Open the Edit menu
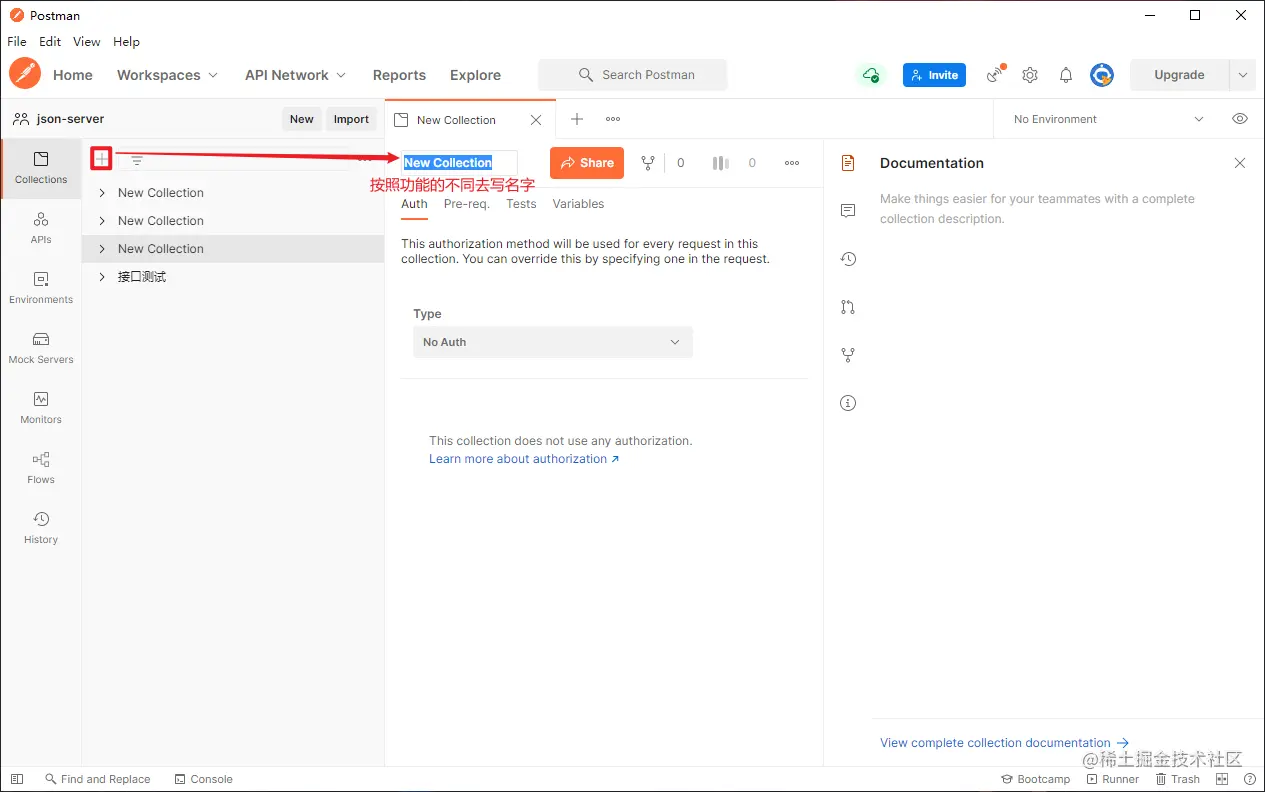 click(x=50, y=42)
